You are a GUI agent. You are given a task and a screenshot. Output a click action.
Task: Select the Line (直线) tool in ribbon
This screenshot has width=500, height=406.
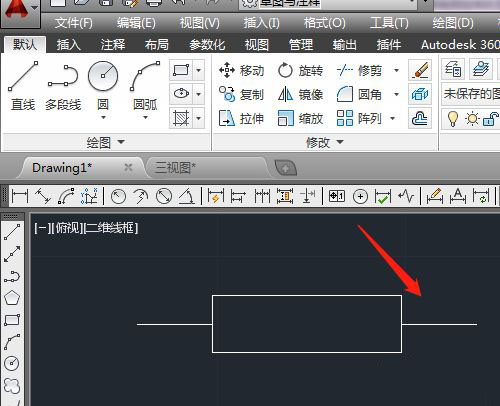point(23,86)
